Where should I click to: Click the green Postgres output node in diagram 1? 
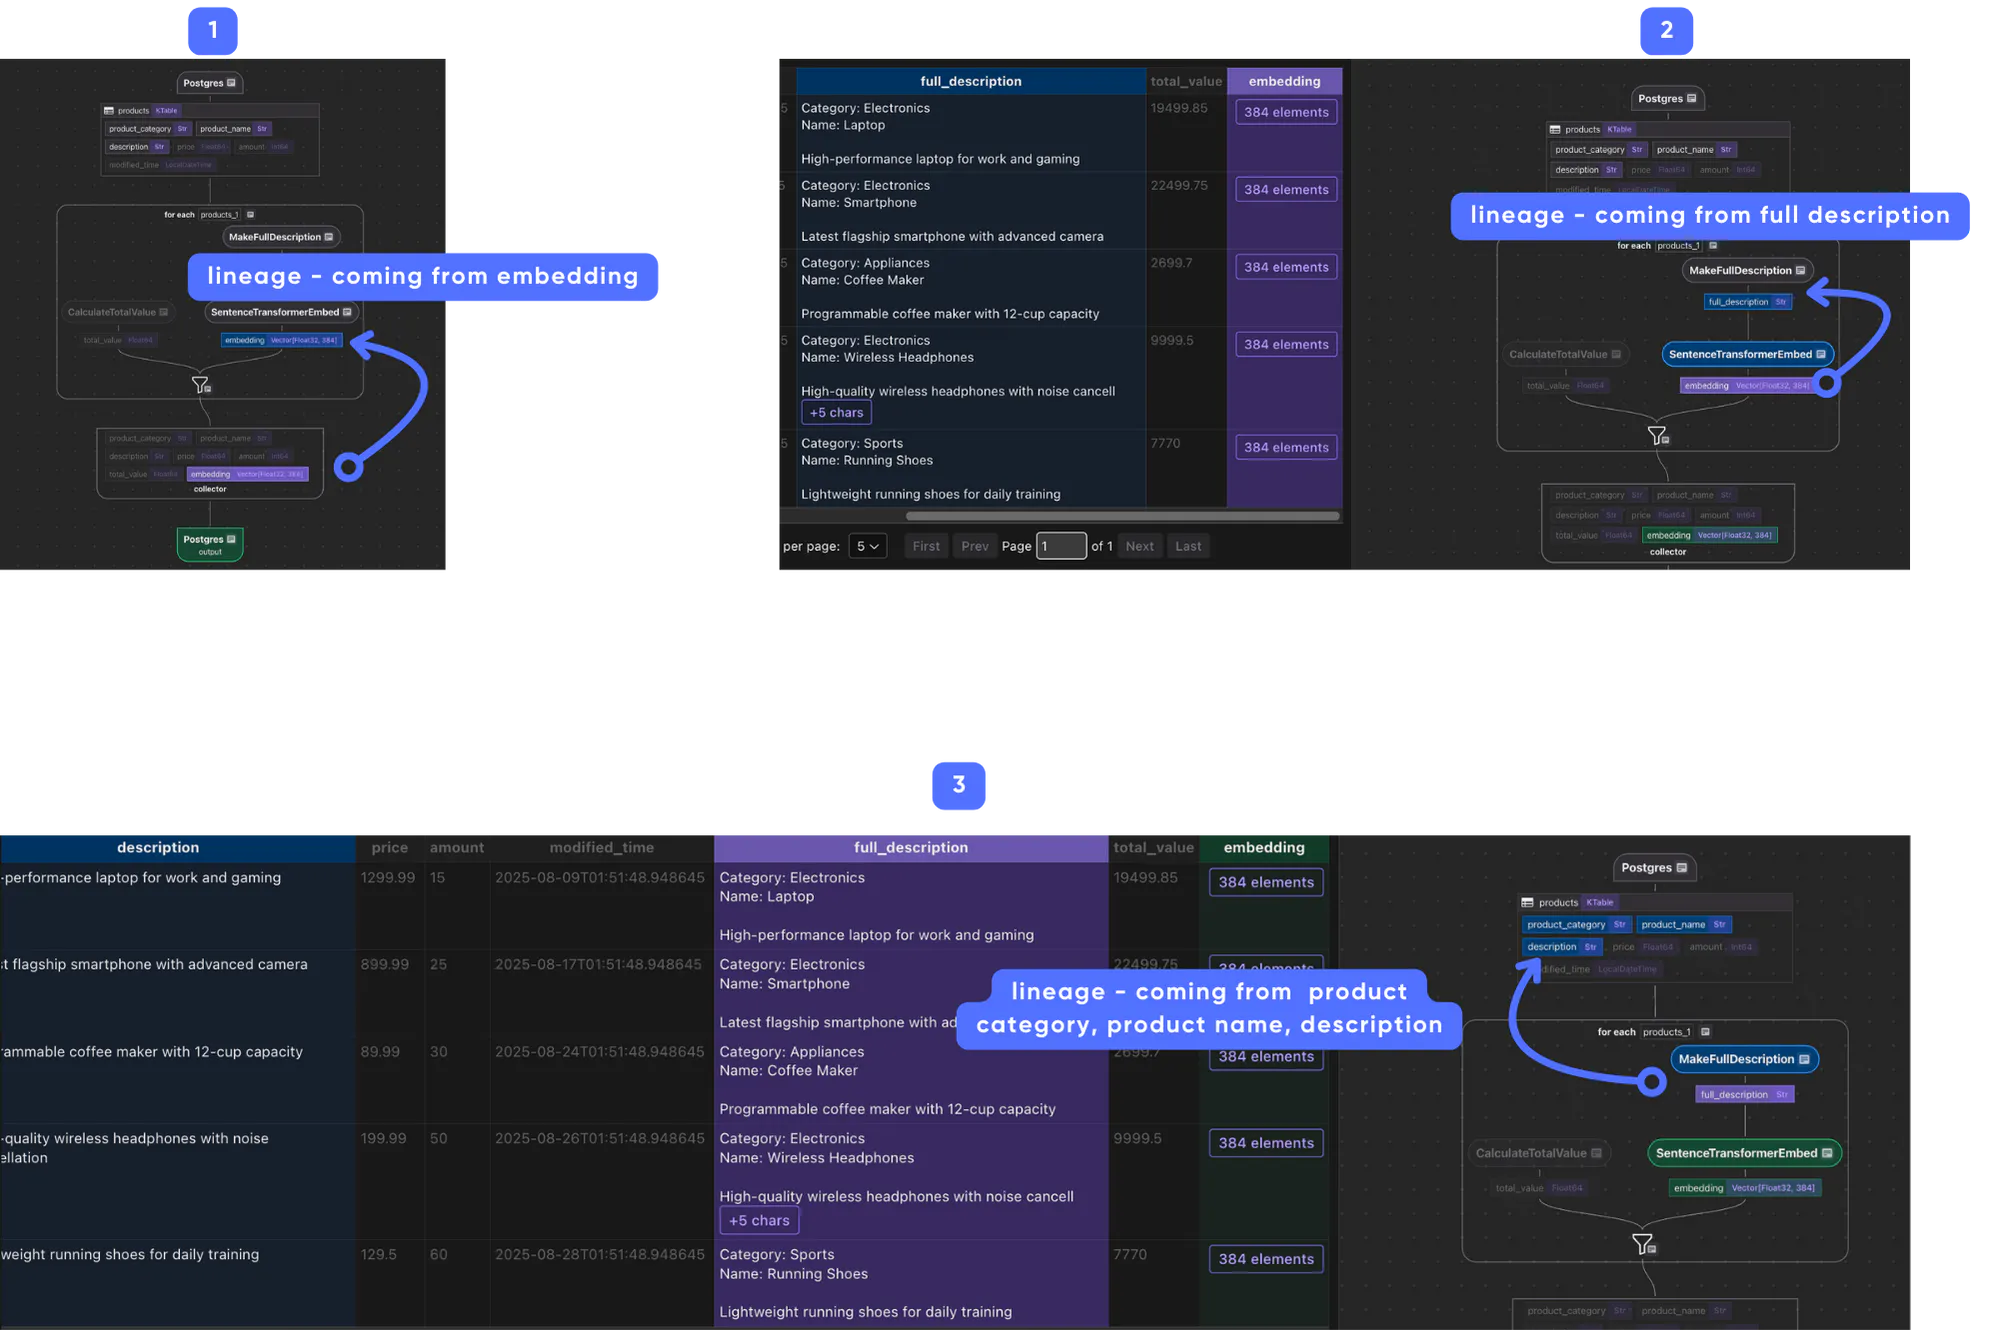(x=209, y=543)
